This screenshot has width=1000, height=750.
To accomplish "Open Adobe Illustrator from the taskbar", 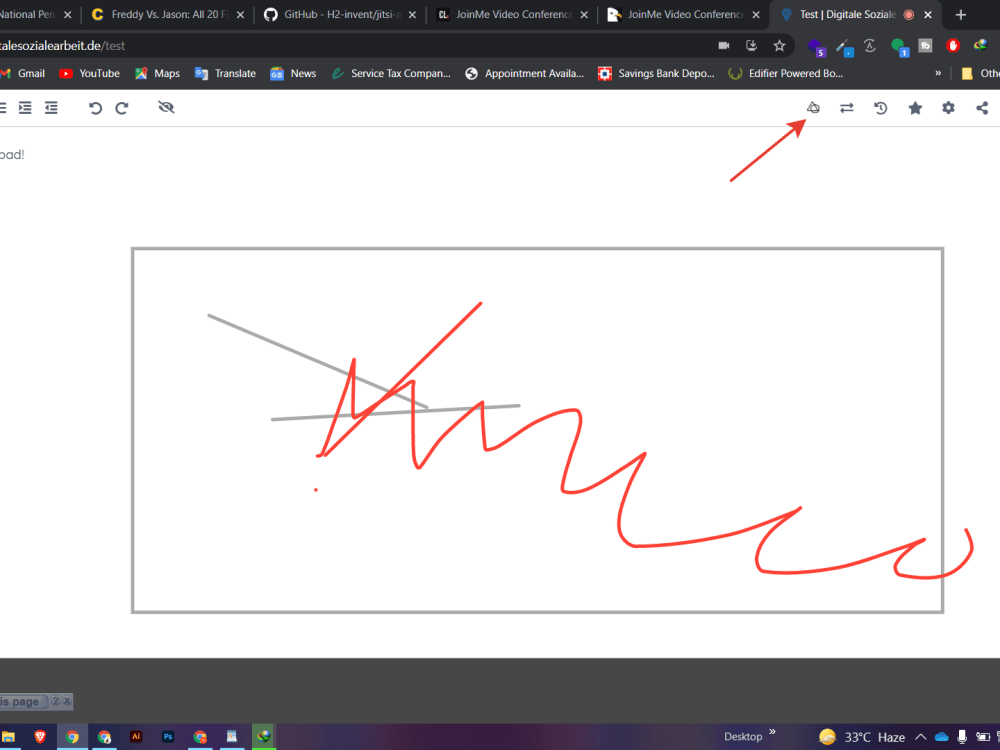I will pos(136,737).
